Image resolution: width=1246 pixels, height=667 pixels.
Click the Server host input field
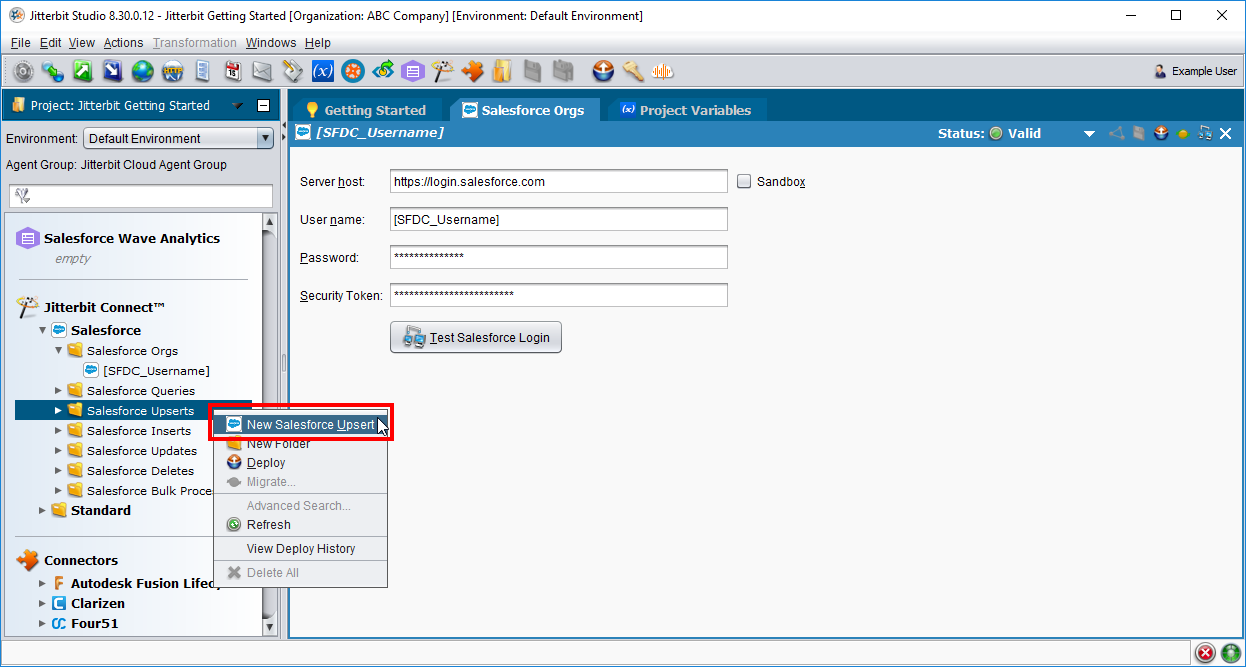click(558, 181)
